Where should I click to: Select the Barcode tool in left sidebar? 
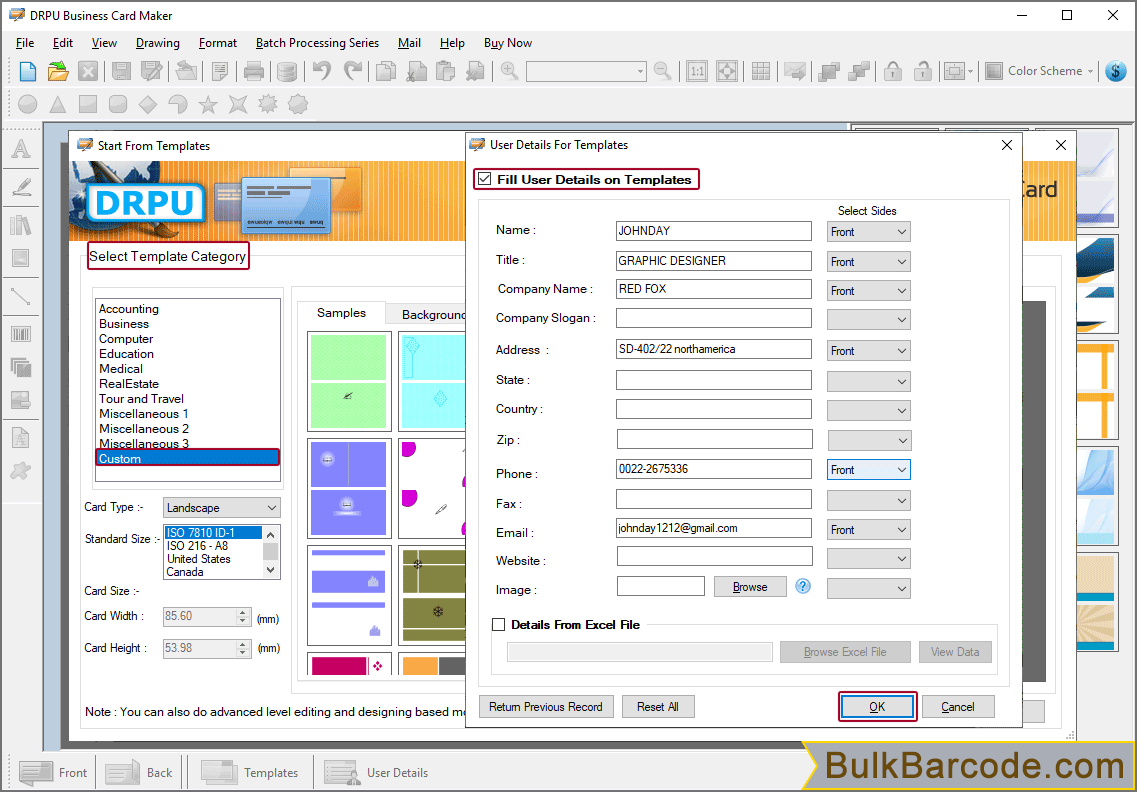click(21, 334)
